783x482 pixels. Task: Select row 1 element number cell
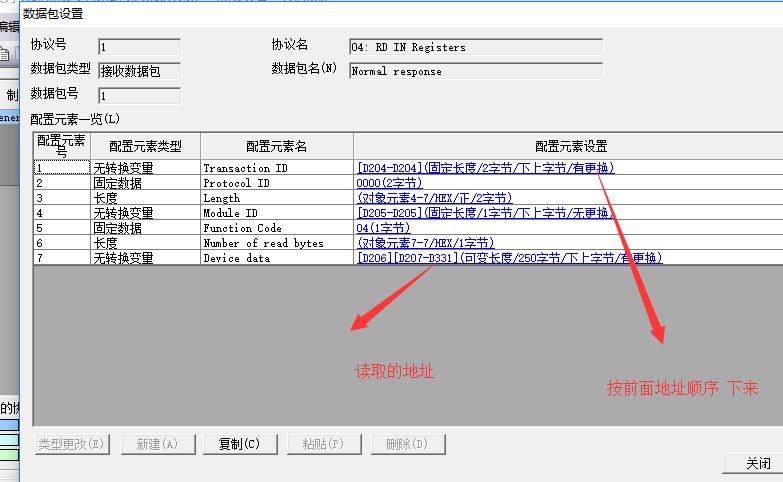pos(62,167)
